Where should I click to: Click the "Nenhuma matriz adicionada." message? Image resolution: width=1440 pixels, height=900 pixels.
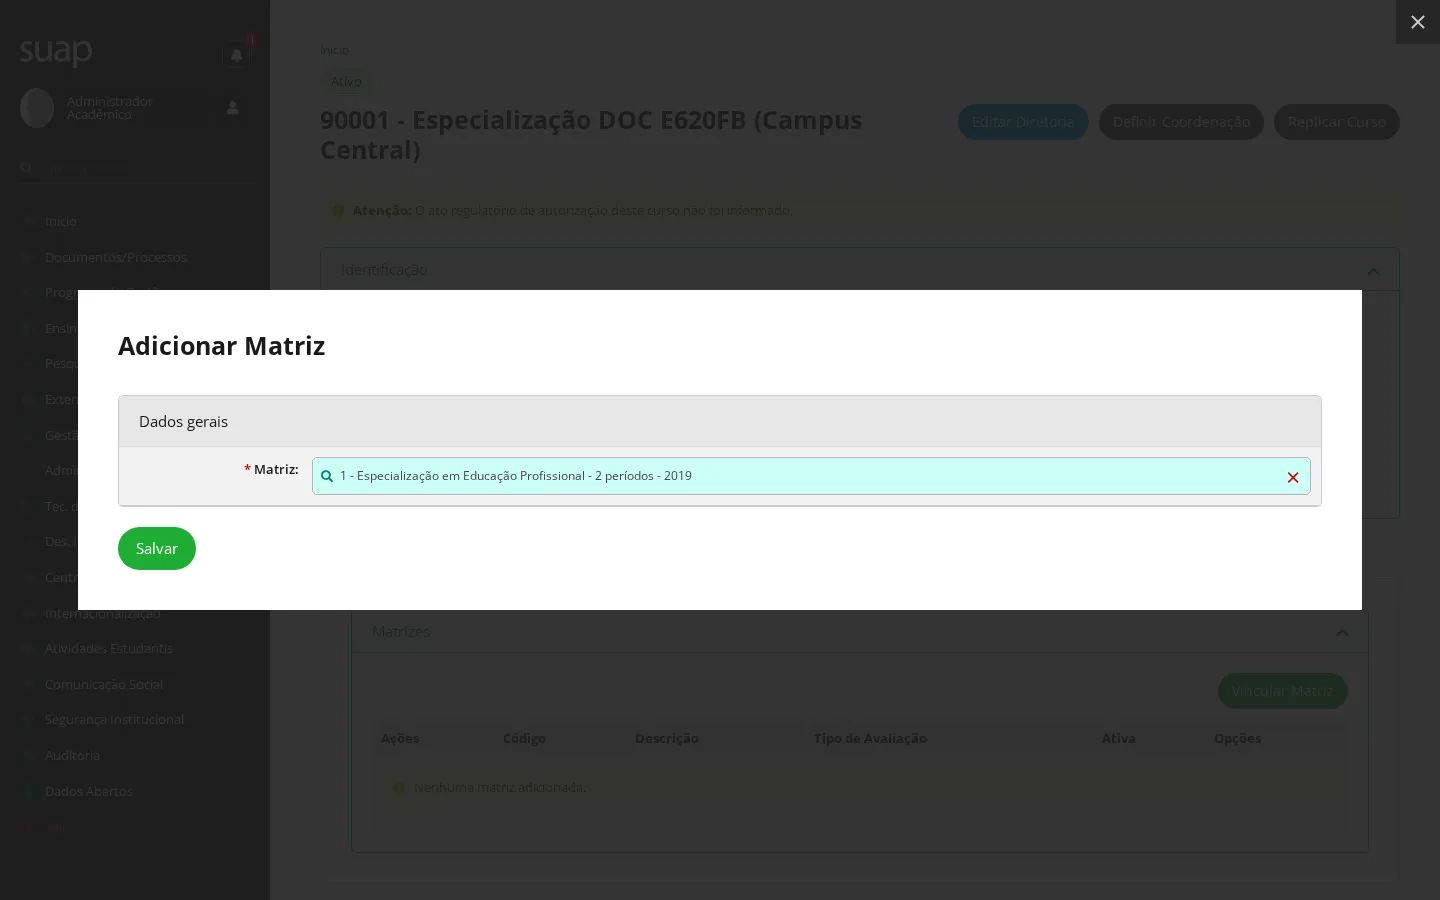pyautogui.click(x=500, y=787)
